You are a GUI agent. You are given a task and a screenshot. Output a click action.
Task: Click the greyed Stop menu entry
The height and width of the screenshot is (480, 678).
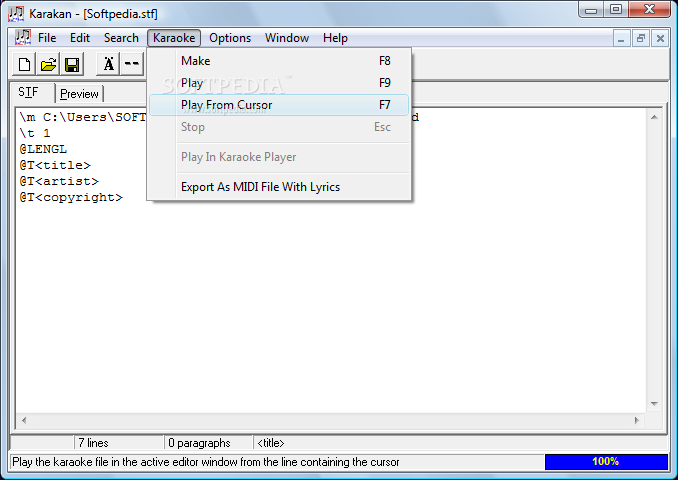[279, 127]
